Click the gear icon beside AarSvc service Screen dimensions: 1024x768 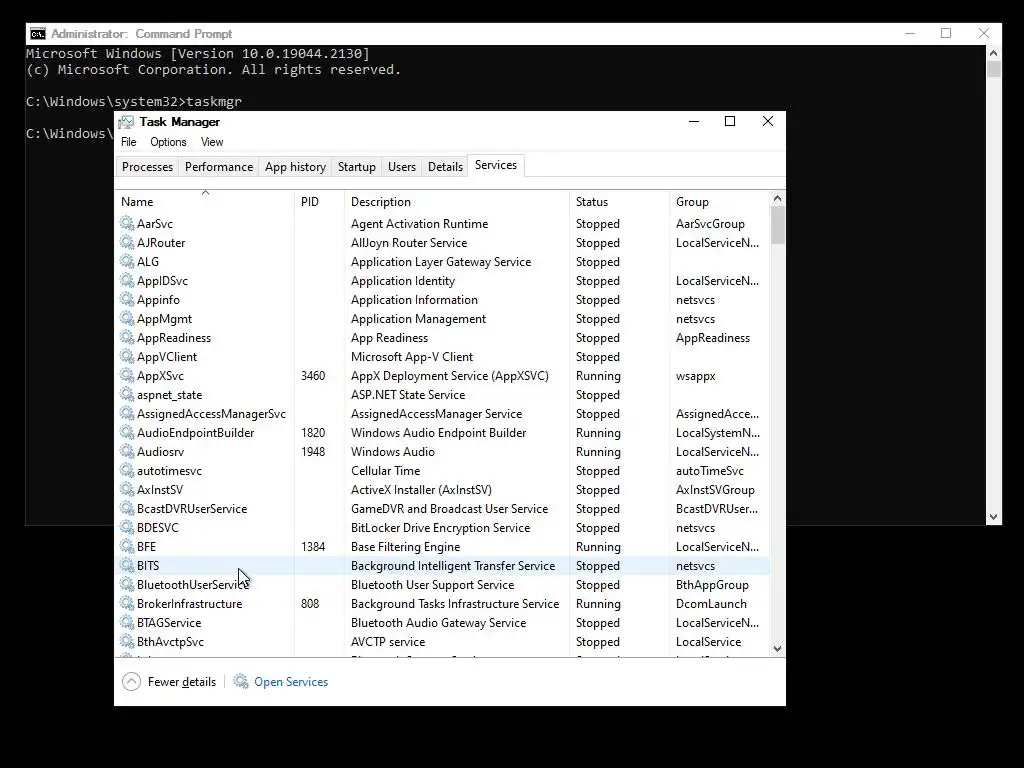click(127, 223)
